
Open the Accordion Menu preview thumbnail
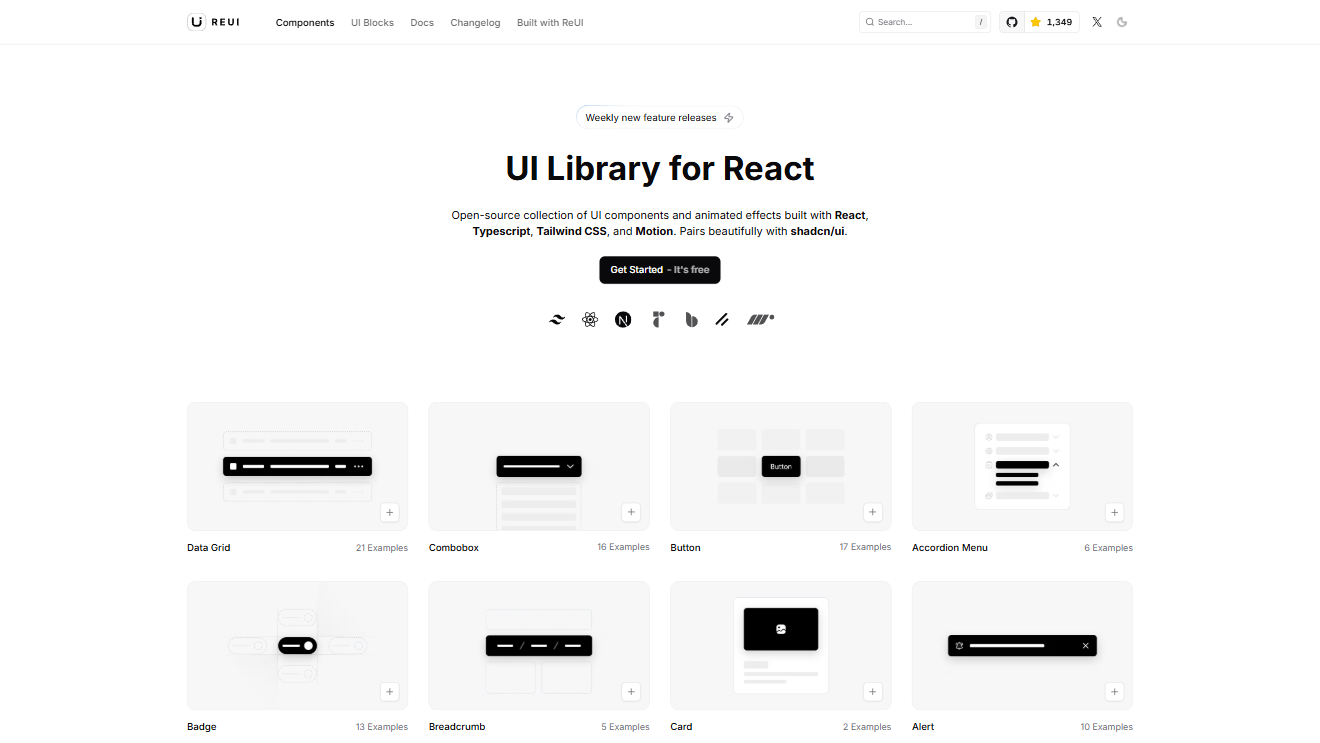tap(1022, 466)
